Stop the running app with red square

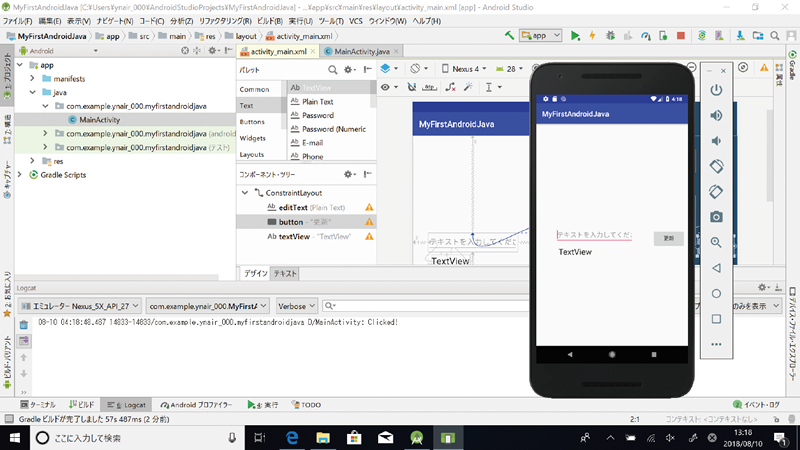coord(681,36)
